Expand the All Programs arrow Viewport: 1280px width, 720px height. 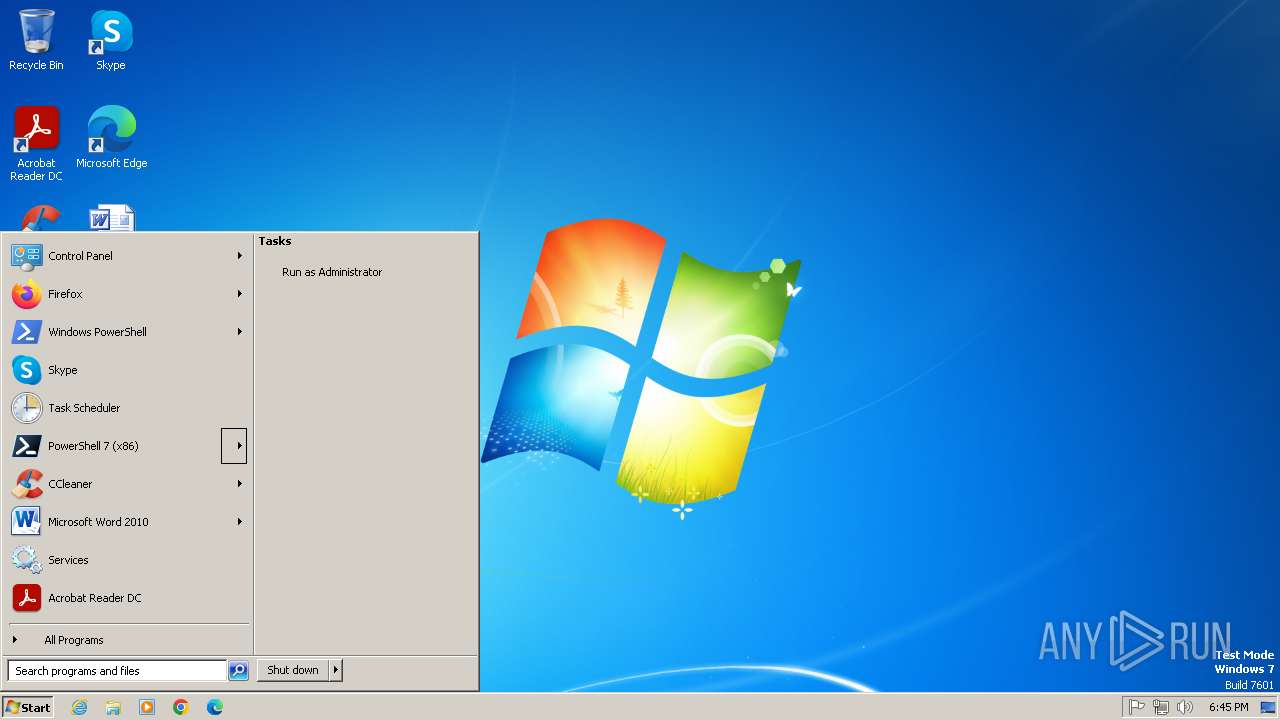[x=15, y=640]
